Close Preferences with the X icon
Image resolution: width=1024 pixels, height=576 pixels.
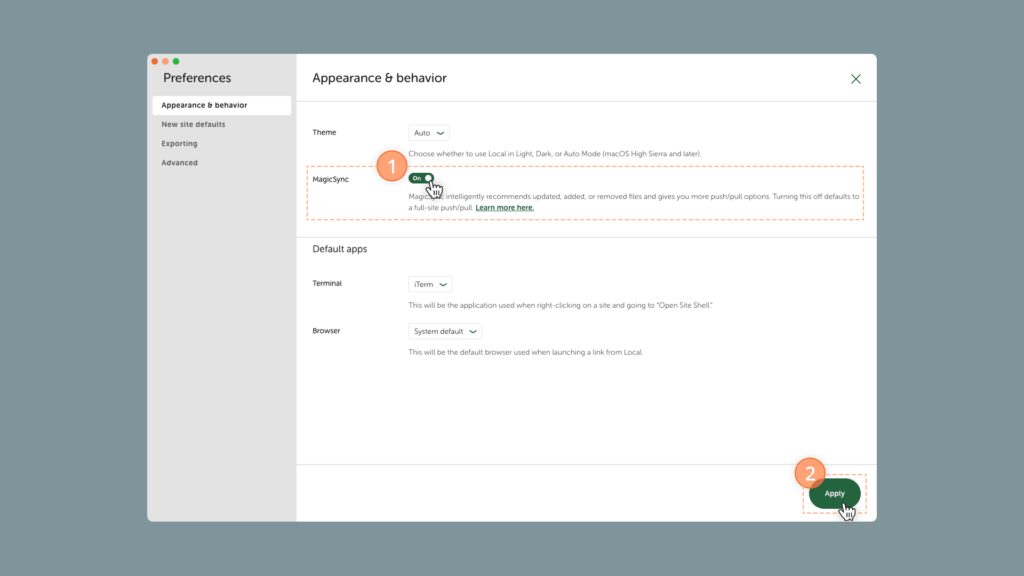(856, 78)
